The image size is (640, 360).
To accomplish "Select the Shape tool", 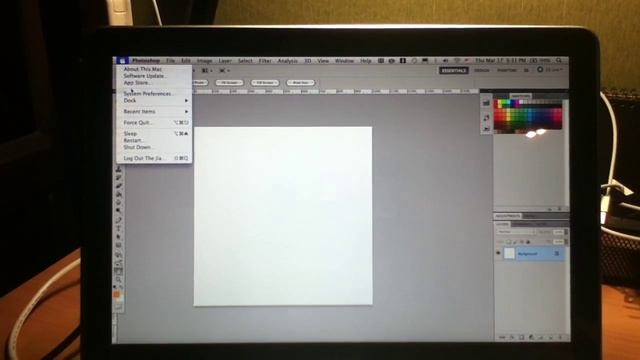I will 118,245.
